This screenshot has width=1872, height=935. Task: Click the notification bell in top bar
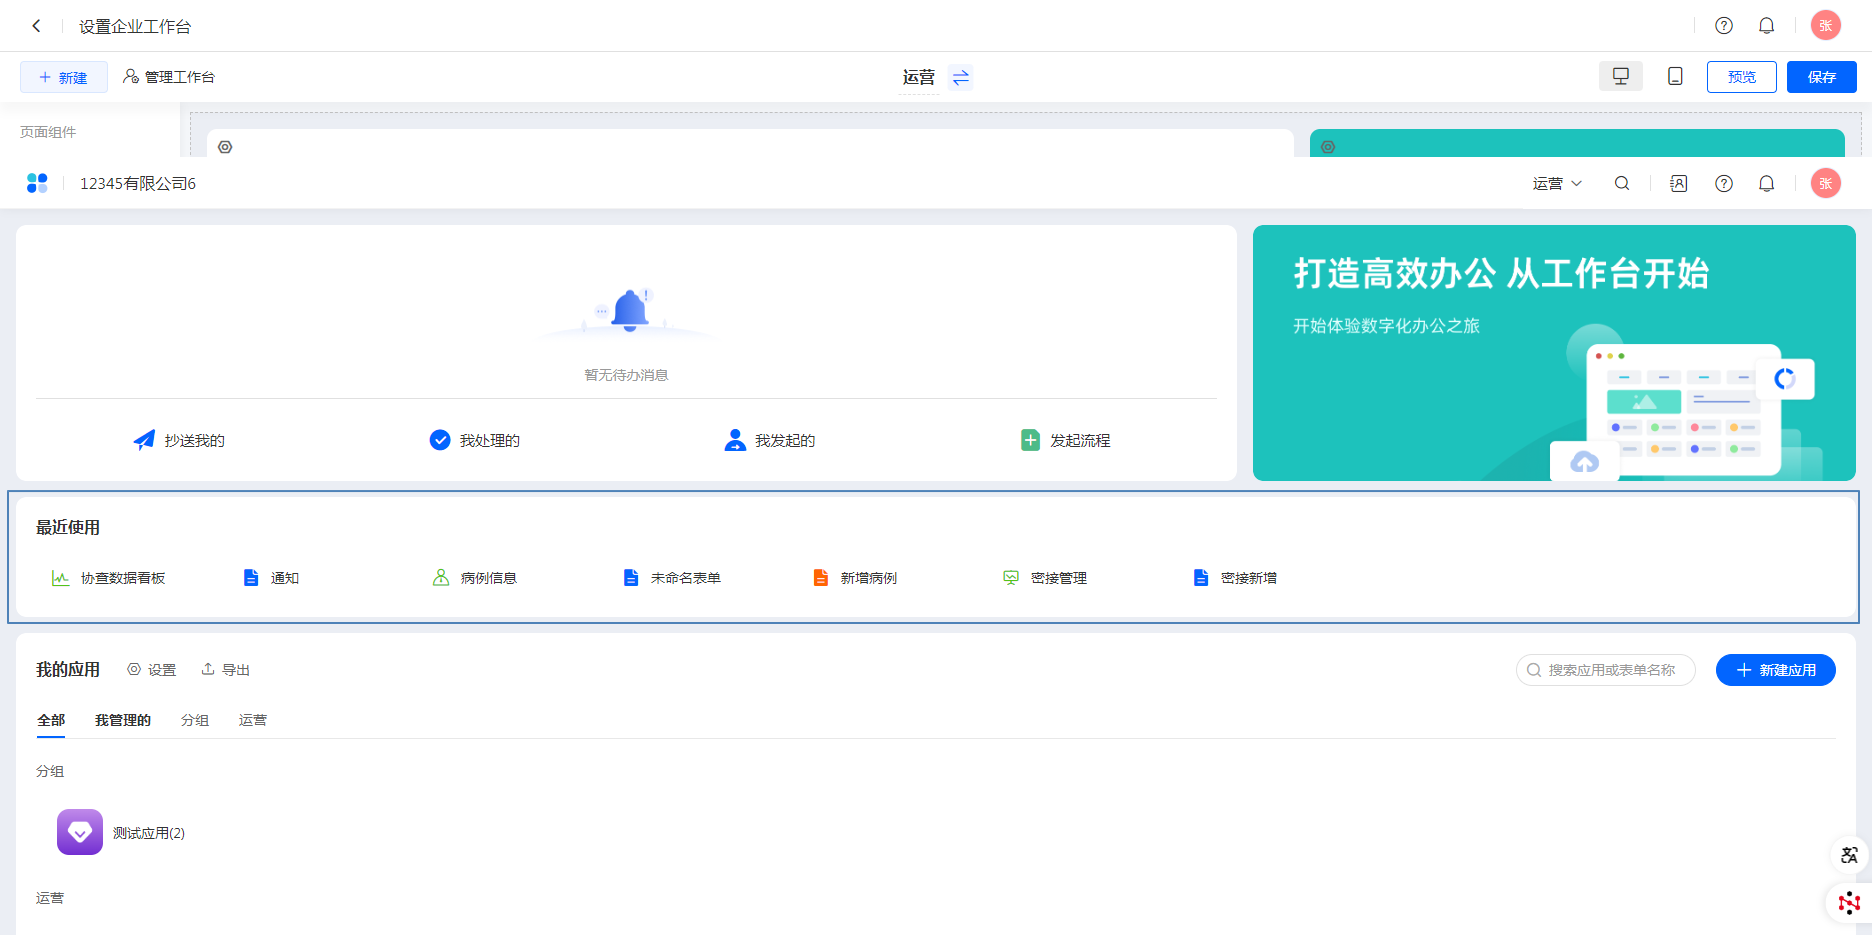[x=1766, y=26]
